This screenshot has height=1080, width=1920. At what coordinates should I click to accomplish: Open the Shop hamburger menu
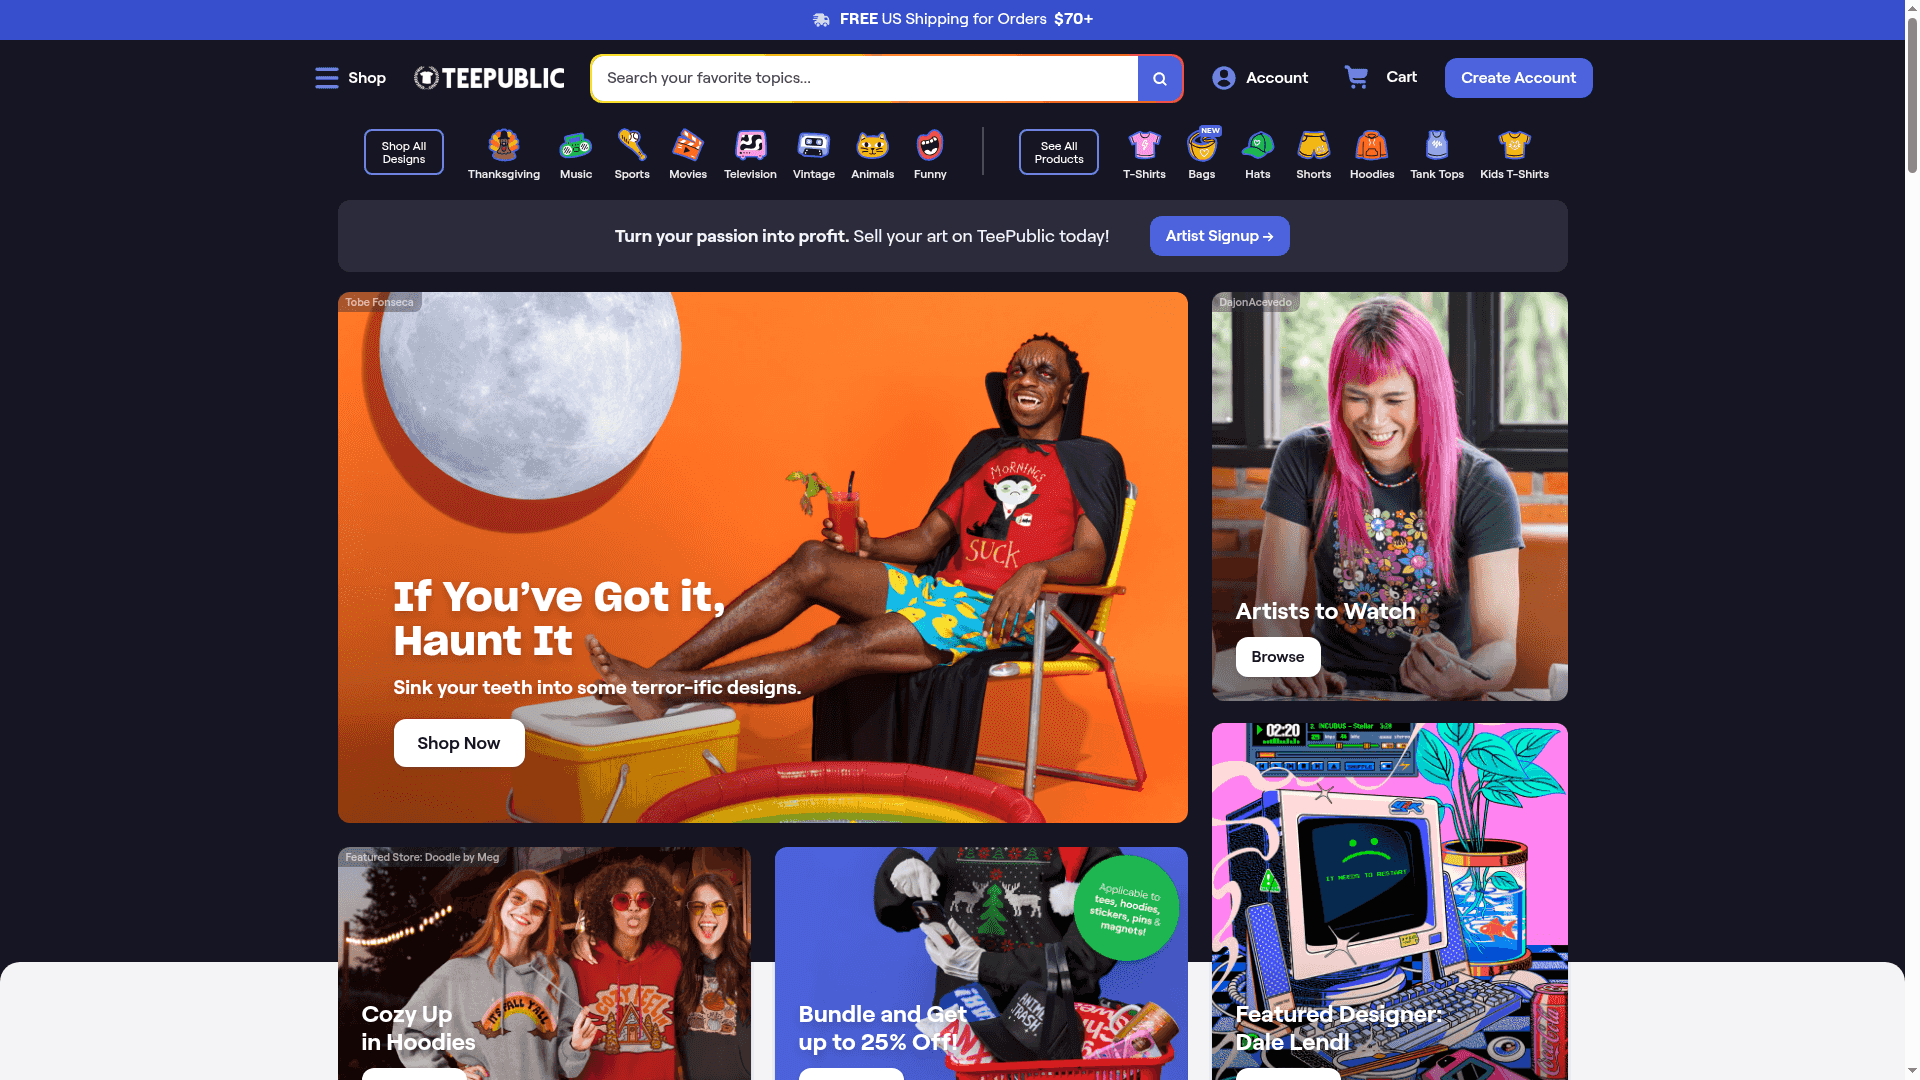[327, 77]
